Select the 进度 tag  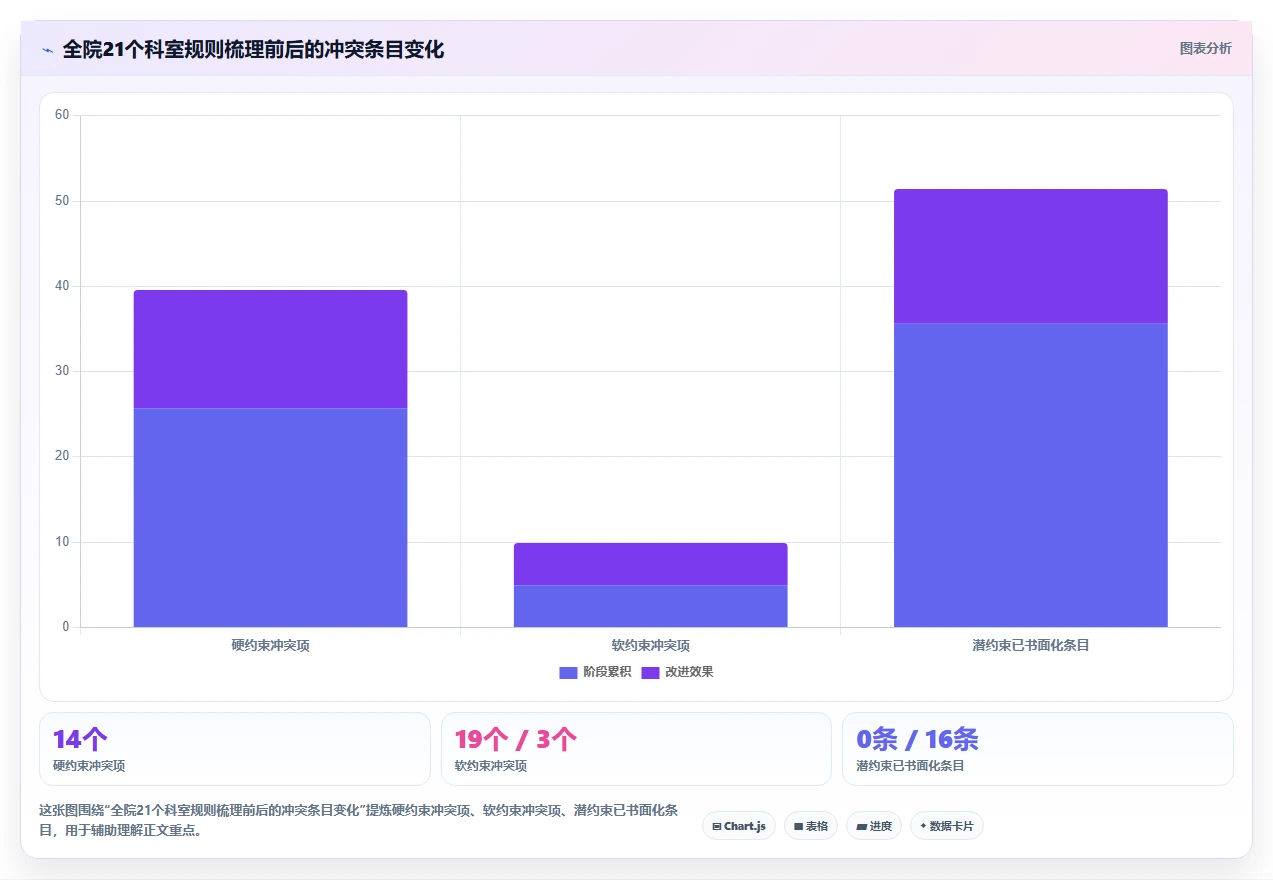tap(874, 826)
